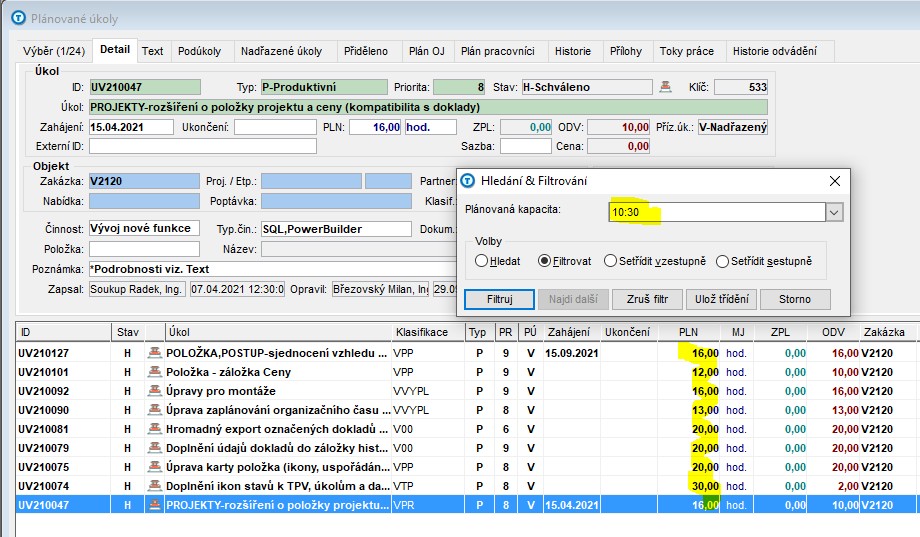Screen dimensions: 920x537
Task: Click the status icon in row UV210074
Action: [x=155, y=486]
